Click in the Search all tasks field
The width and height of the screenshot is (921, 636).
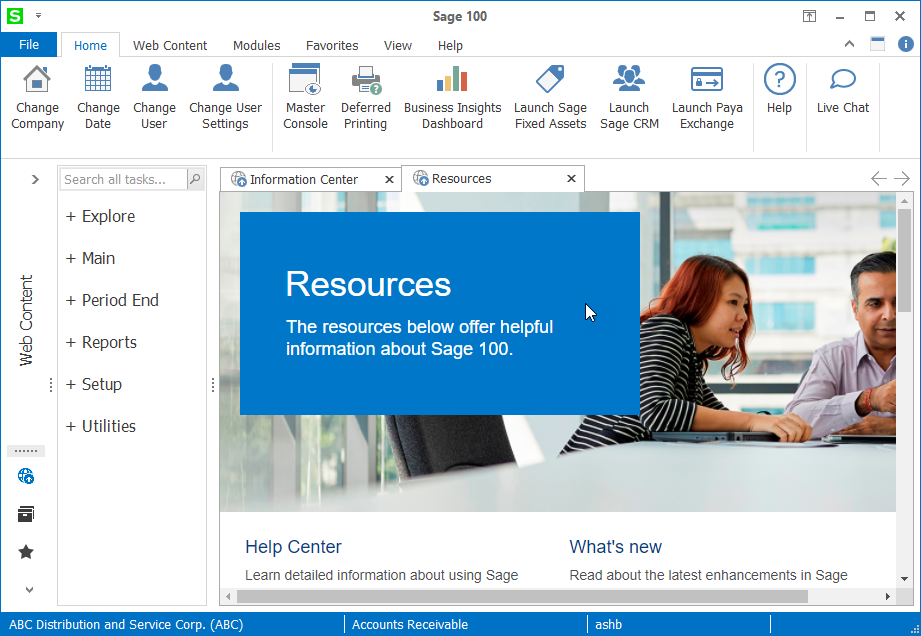point(122,180)
